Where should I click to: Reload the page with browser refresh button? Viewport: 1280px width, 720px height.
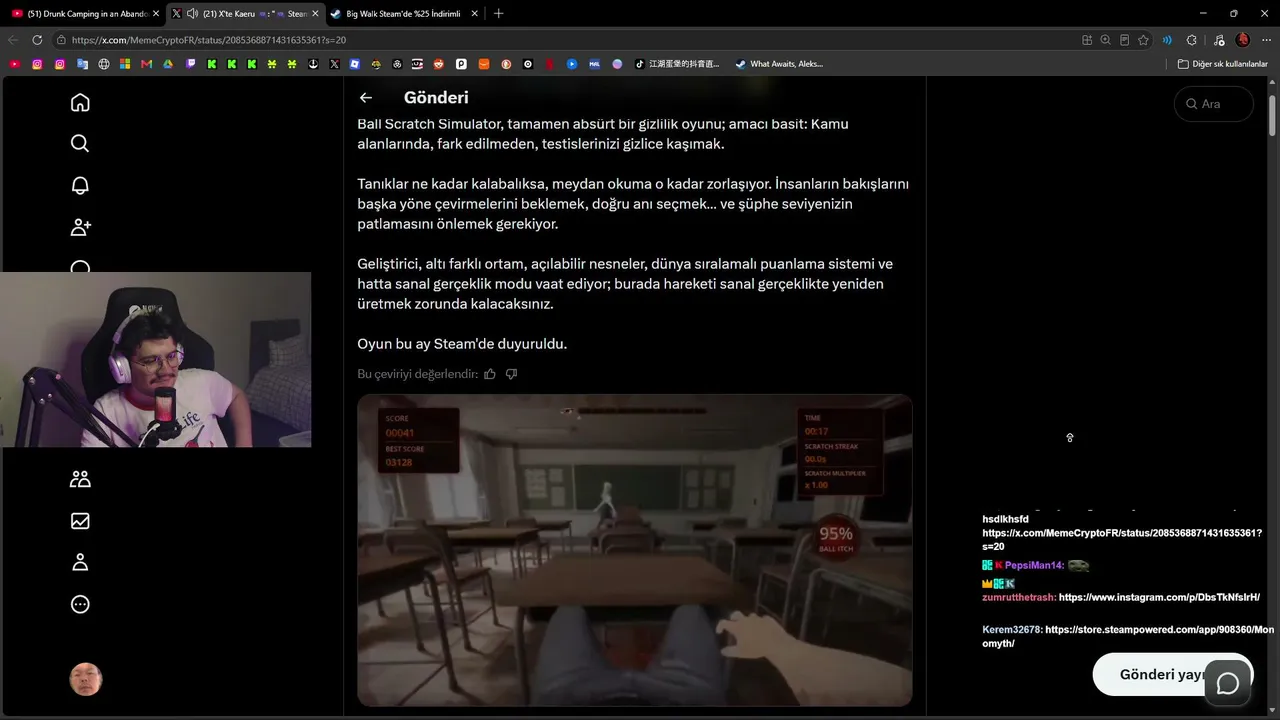coord(37,40)
